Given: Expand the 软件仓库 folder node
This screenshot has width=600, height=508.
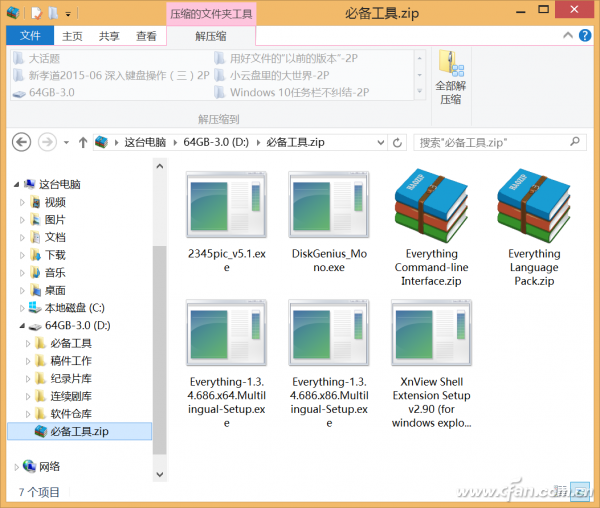Looking at the screenshot, I should (28, 414).
